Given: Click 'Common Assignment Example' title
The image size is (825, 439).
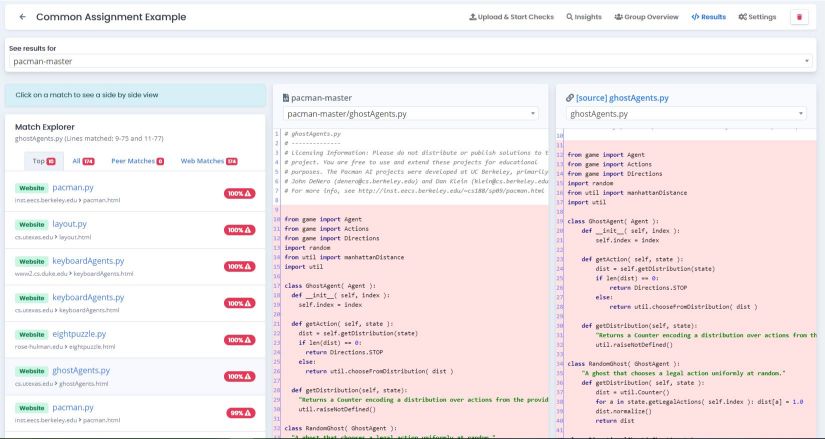Looking at the screenshot, I should tap(111, 17).
